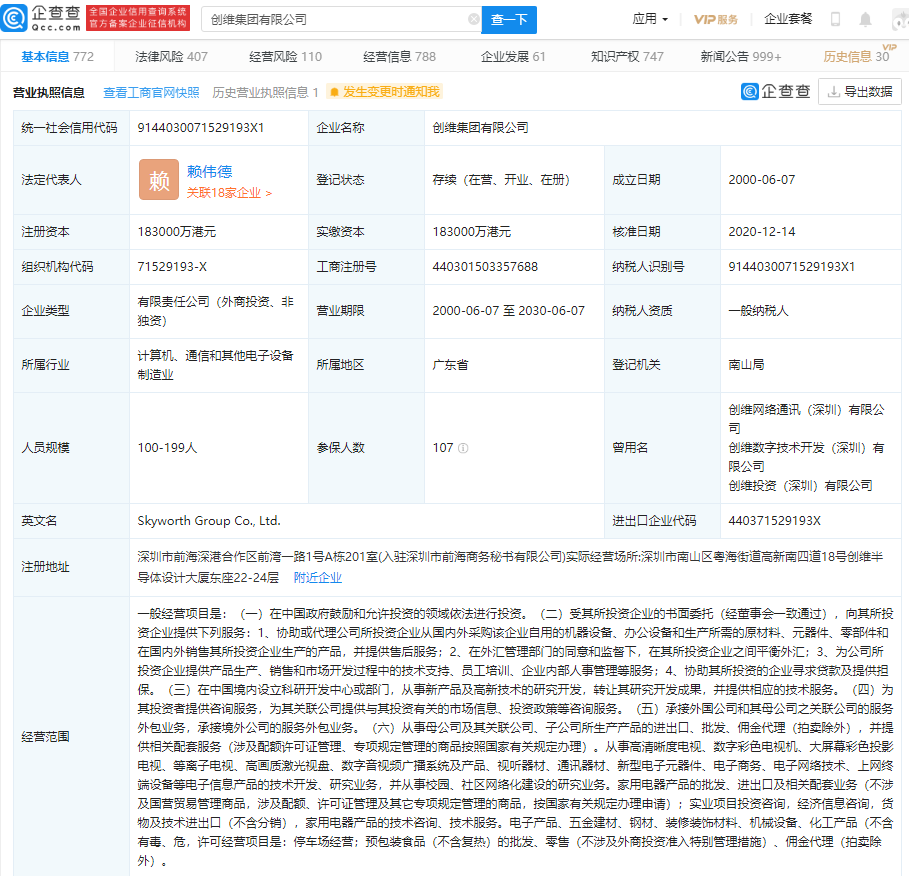
Task: Click the 导出数据 export button
Action: [x=860, y=92]
